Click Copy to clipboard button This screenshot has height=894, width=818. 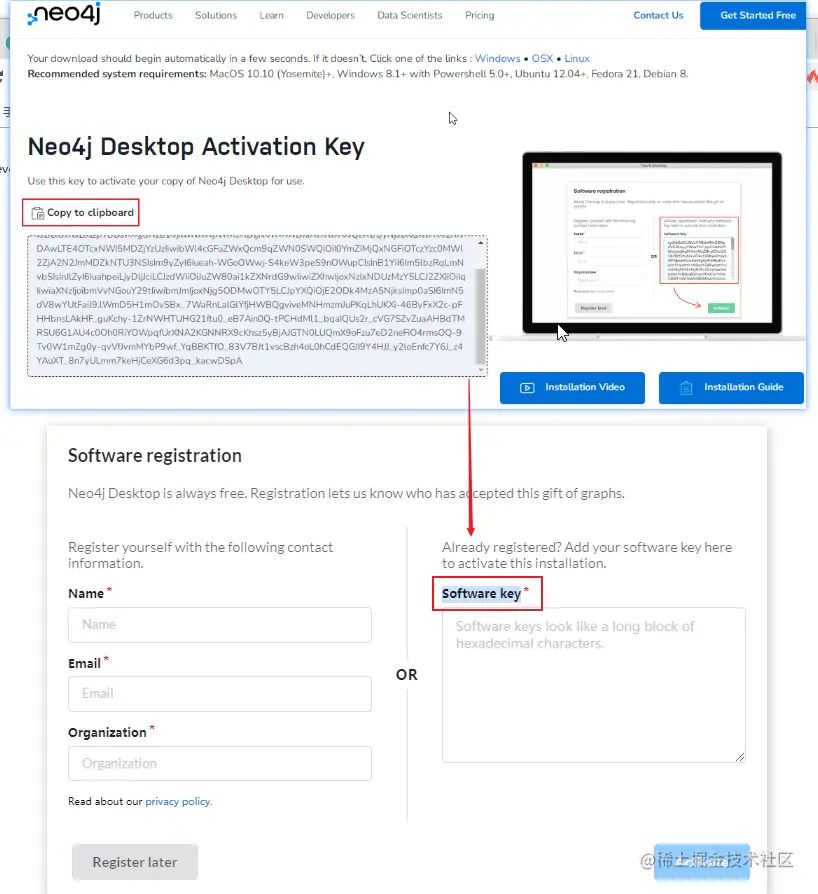point(81,212)
